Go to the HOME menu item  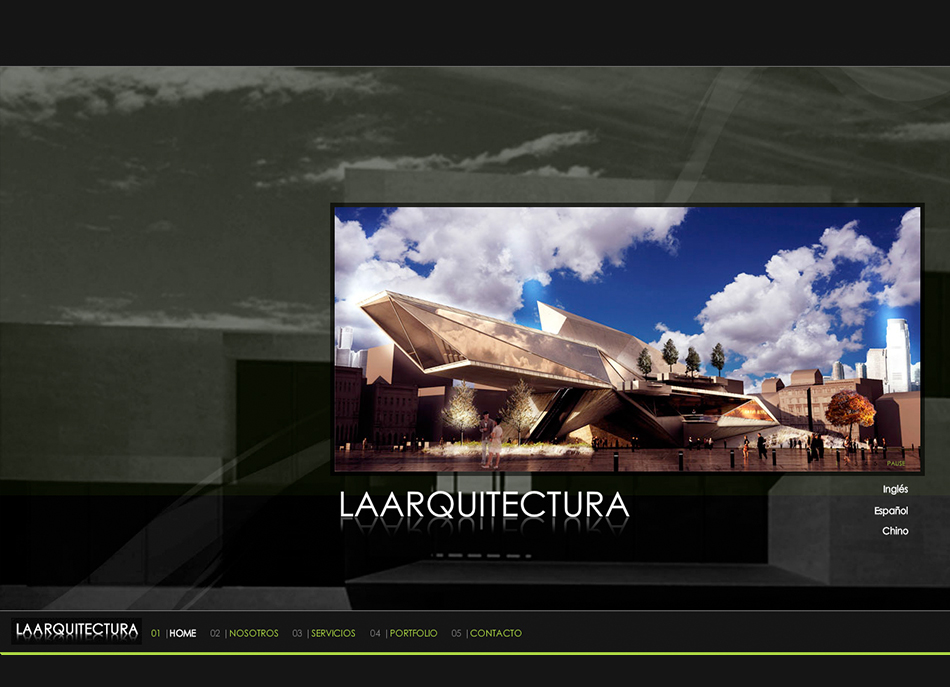183,633
